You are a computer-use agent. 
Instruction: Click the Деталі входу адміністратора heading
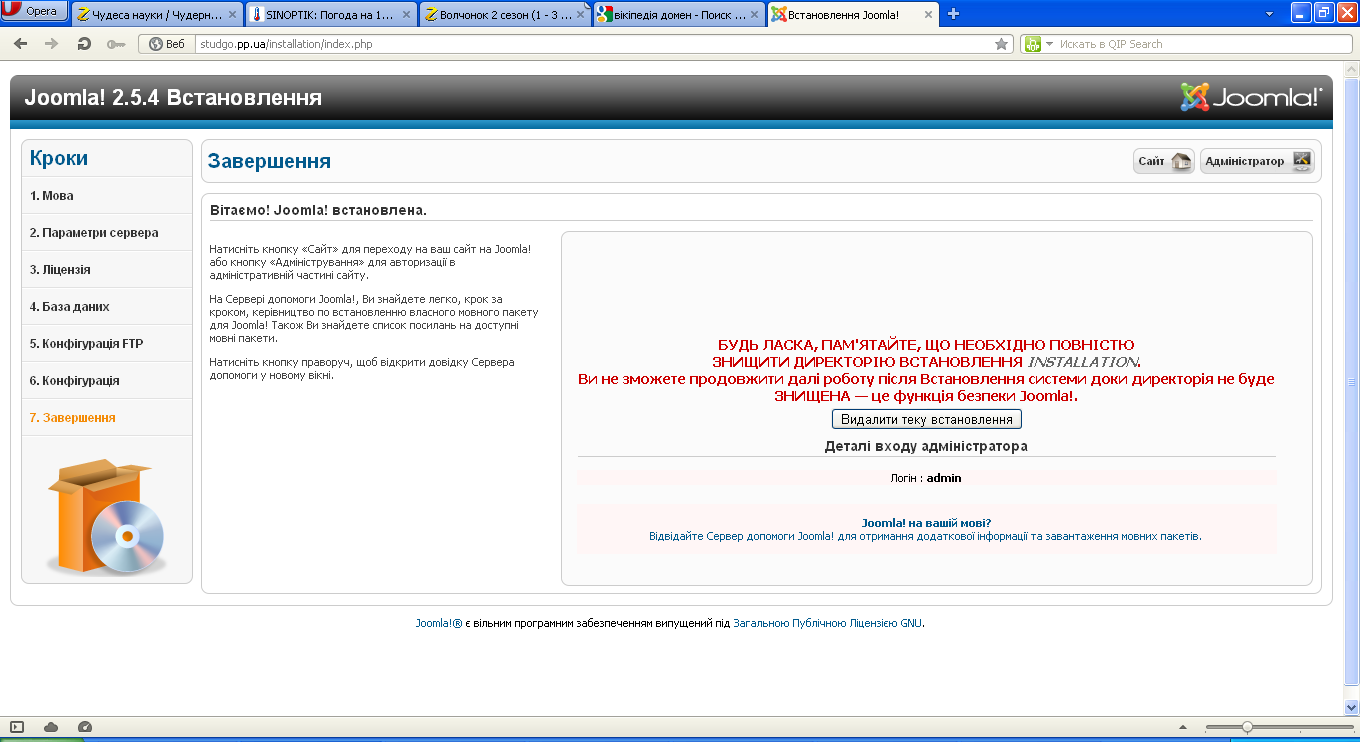pyautogui.click(x=926, y=446)
